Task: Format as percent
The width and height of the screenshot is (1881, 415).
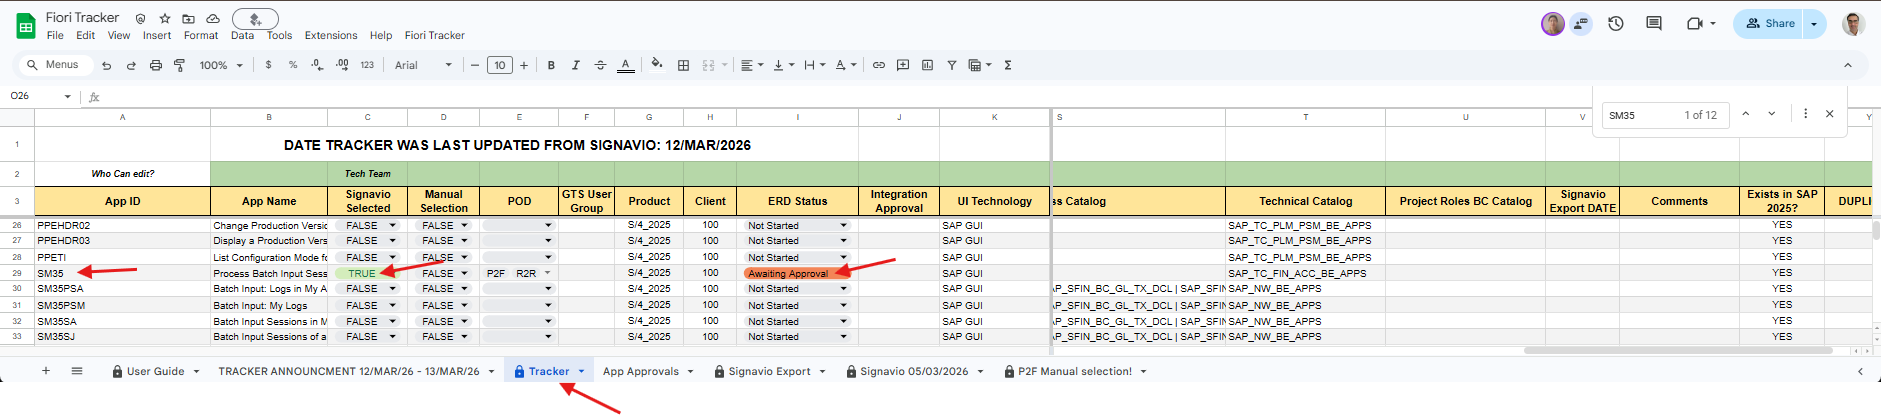Action: tap(293, 65)
